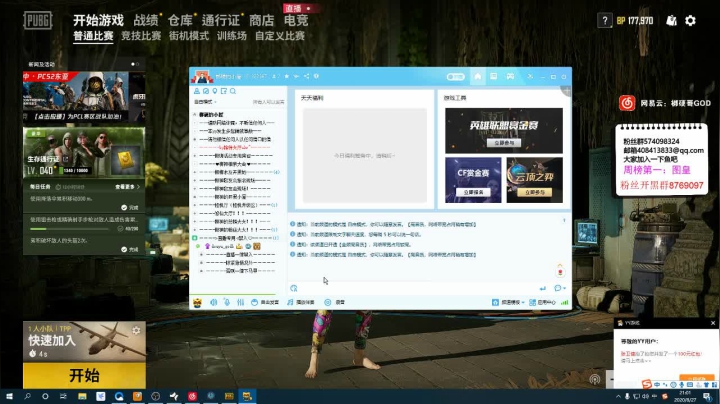The width and height of the screenshot is (720, 404).
Task: Select the gamepad tab in YY header
Action: pyautogui.click(x=510, y=76)
